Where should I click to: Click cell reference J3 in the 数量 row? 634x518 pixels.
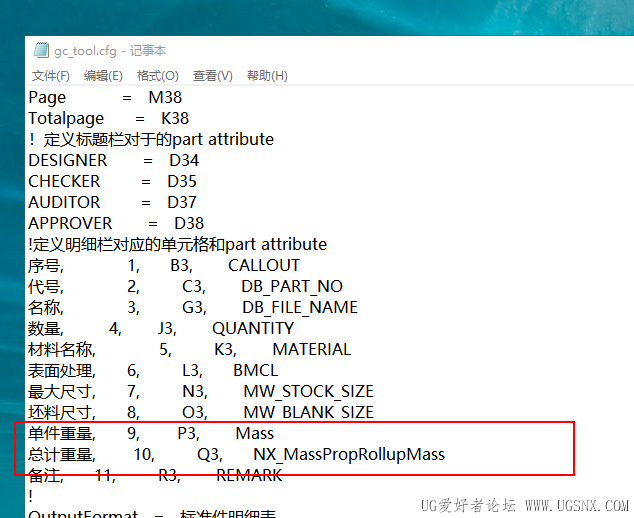tap(166, 329)
